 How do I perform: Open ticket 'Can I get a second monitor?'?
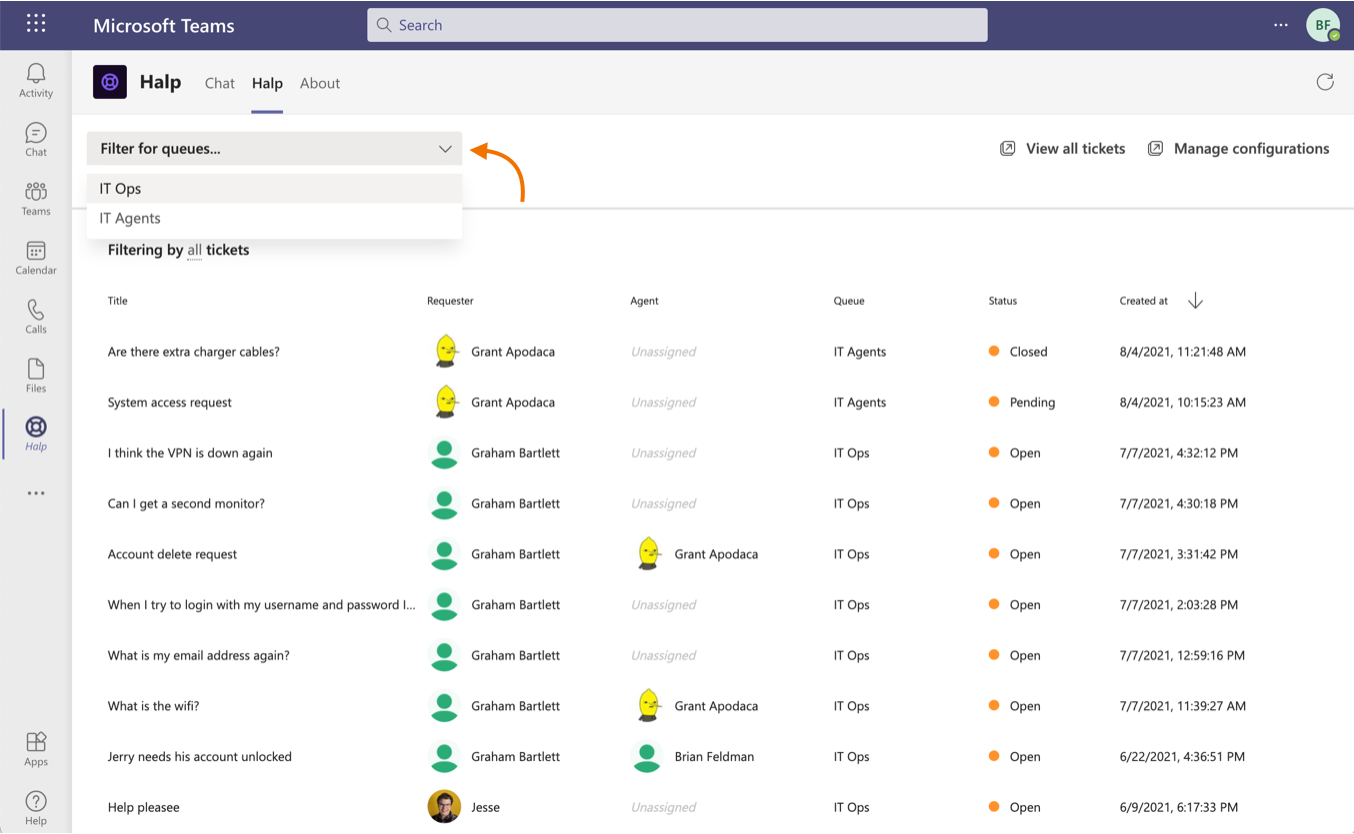pos(186,504)
